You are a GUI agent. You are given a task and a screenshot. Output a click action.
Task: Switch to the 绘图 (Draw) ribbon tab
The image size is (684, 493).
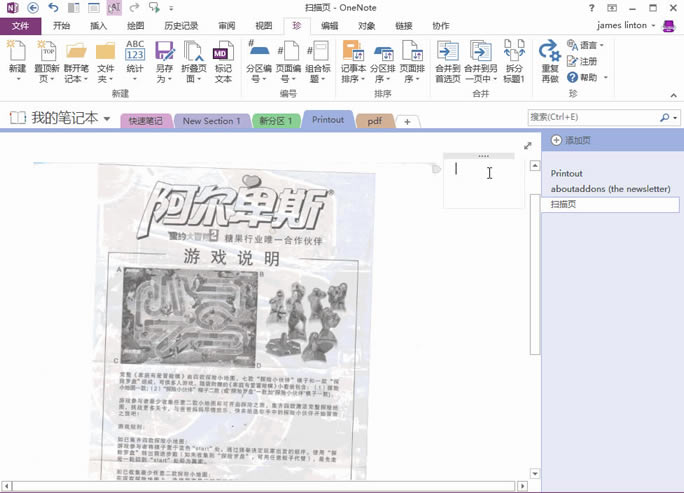point(135,26)
